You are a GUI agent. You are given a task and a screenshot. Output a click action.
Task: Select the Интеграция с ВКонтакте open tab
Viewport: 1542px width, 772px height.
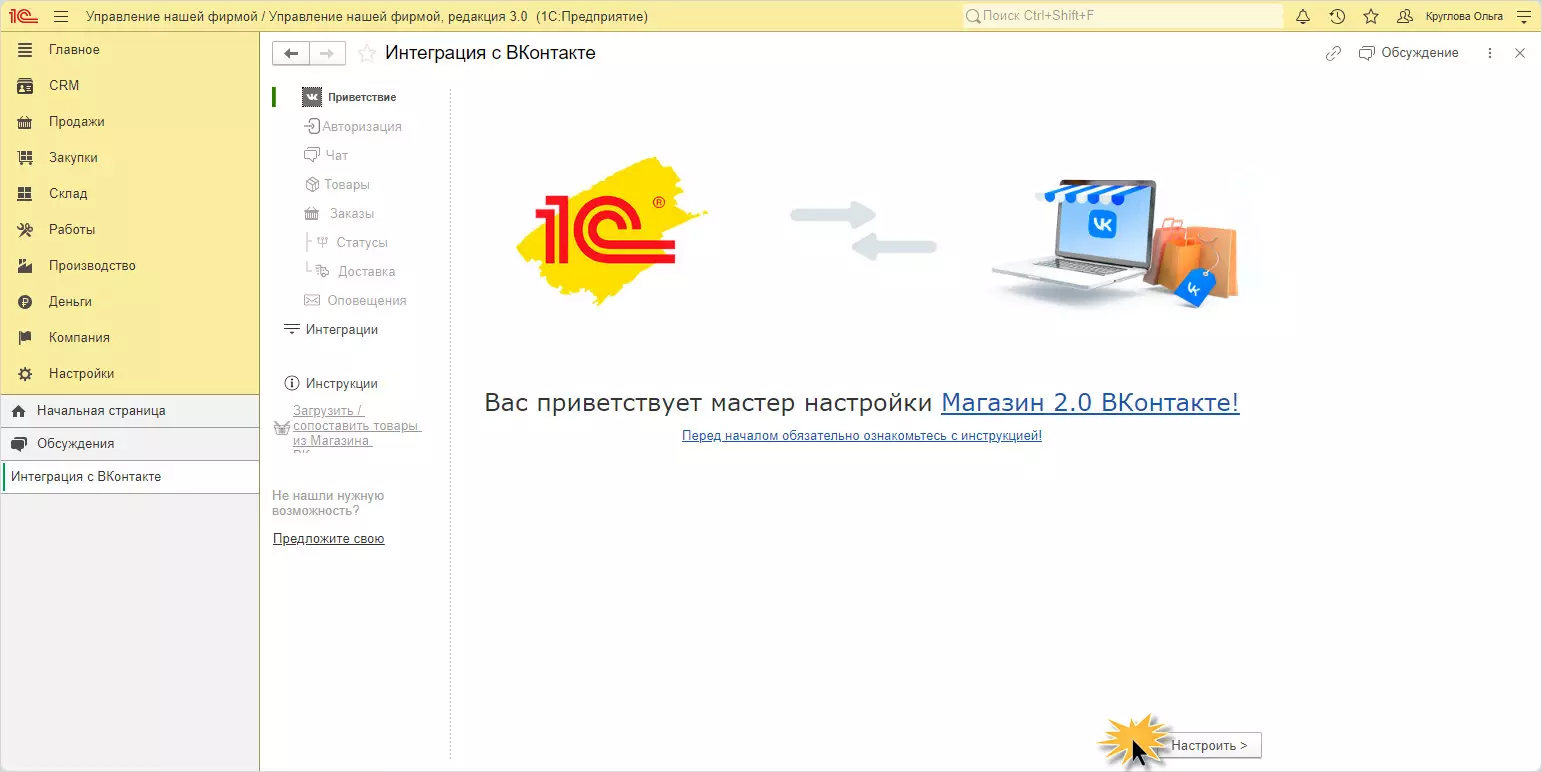point(130,477)
